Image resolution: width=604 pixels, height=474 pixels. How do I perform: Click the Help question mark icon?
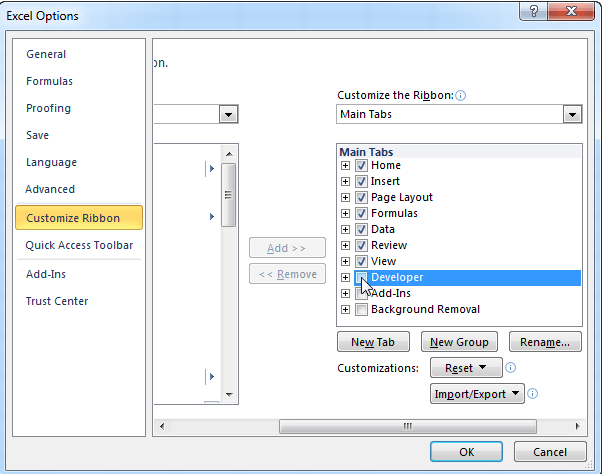point(534,11)
